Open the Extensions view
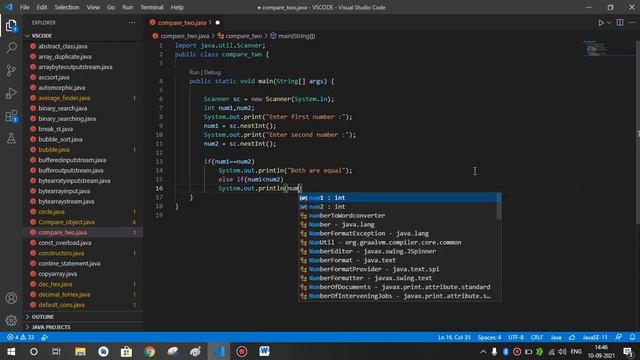This screenshot has width=640, height=360. pyautogui.click(x=11, y=116)
